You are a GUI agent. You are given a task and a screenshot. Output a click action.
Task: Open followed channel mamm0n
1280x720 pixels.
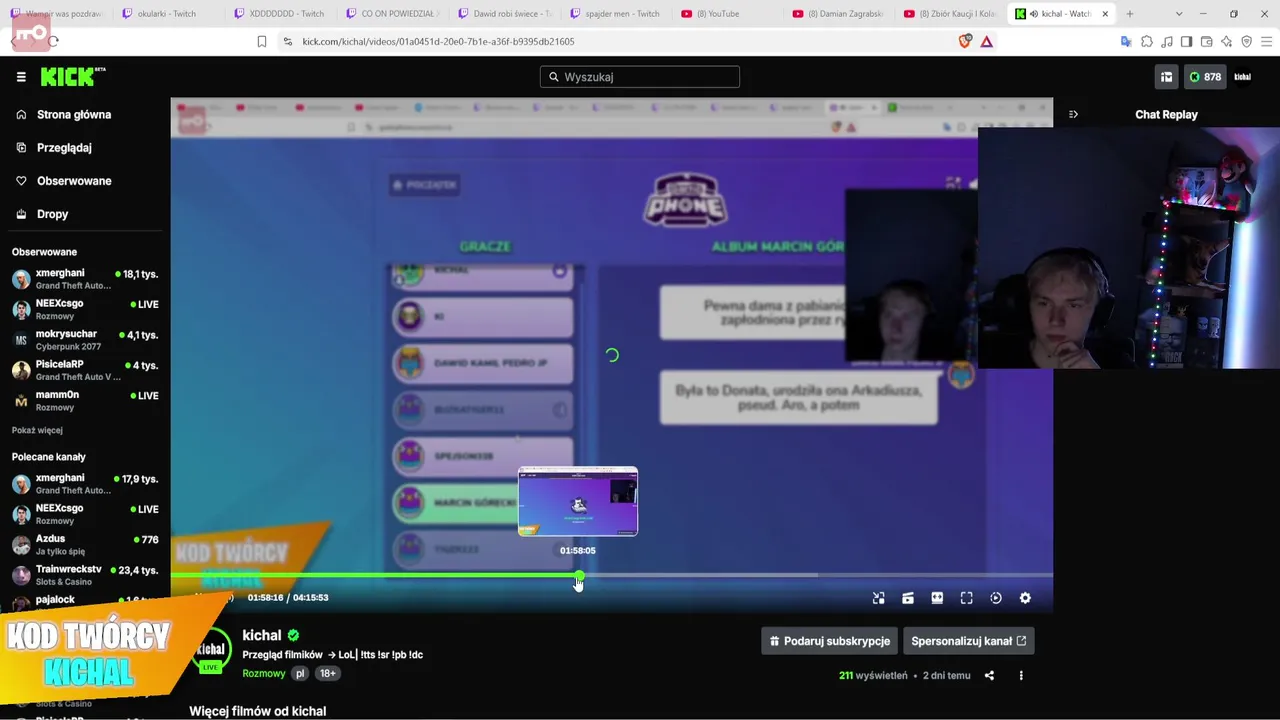(x=85, y=401)
